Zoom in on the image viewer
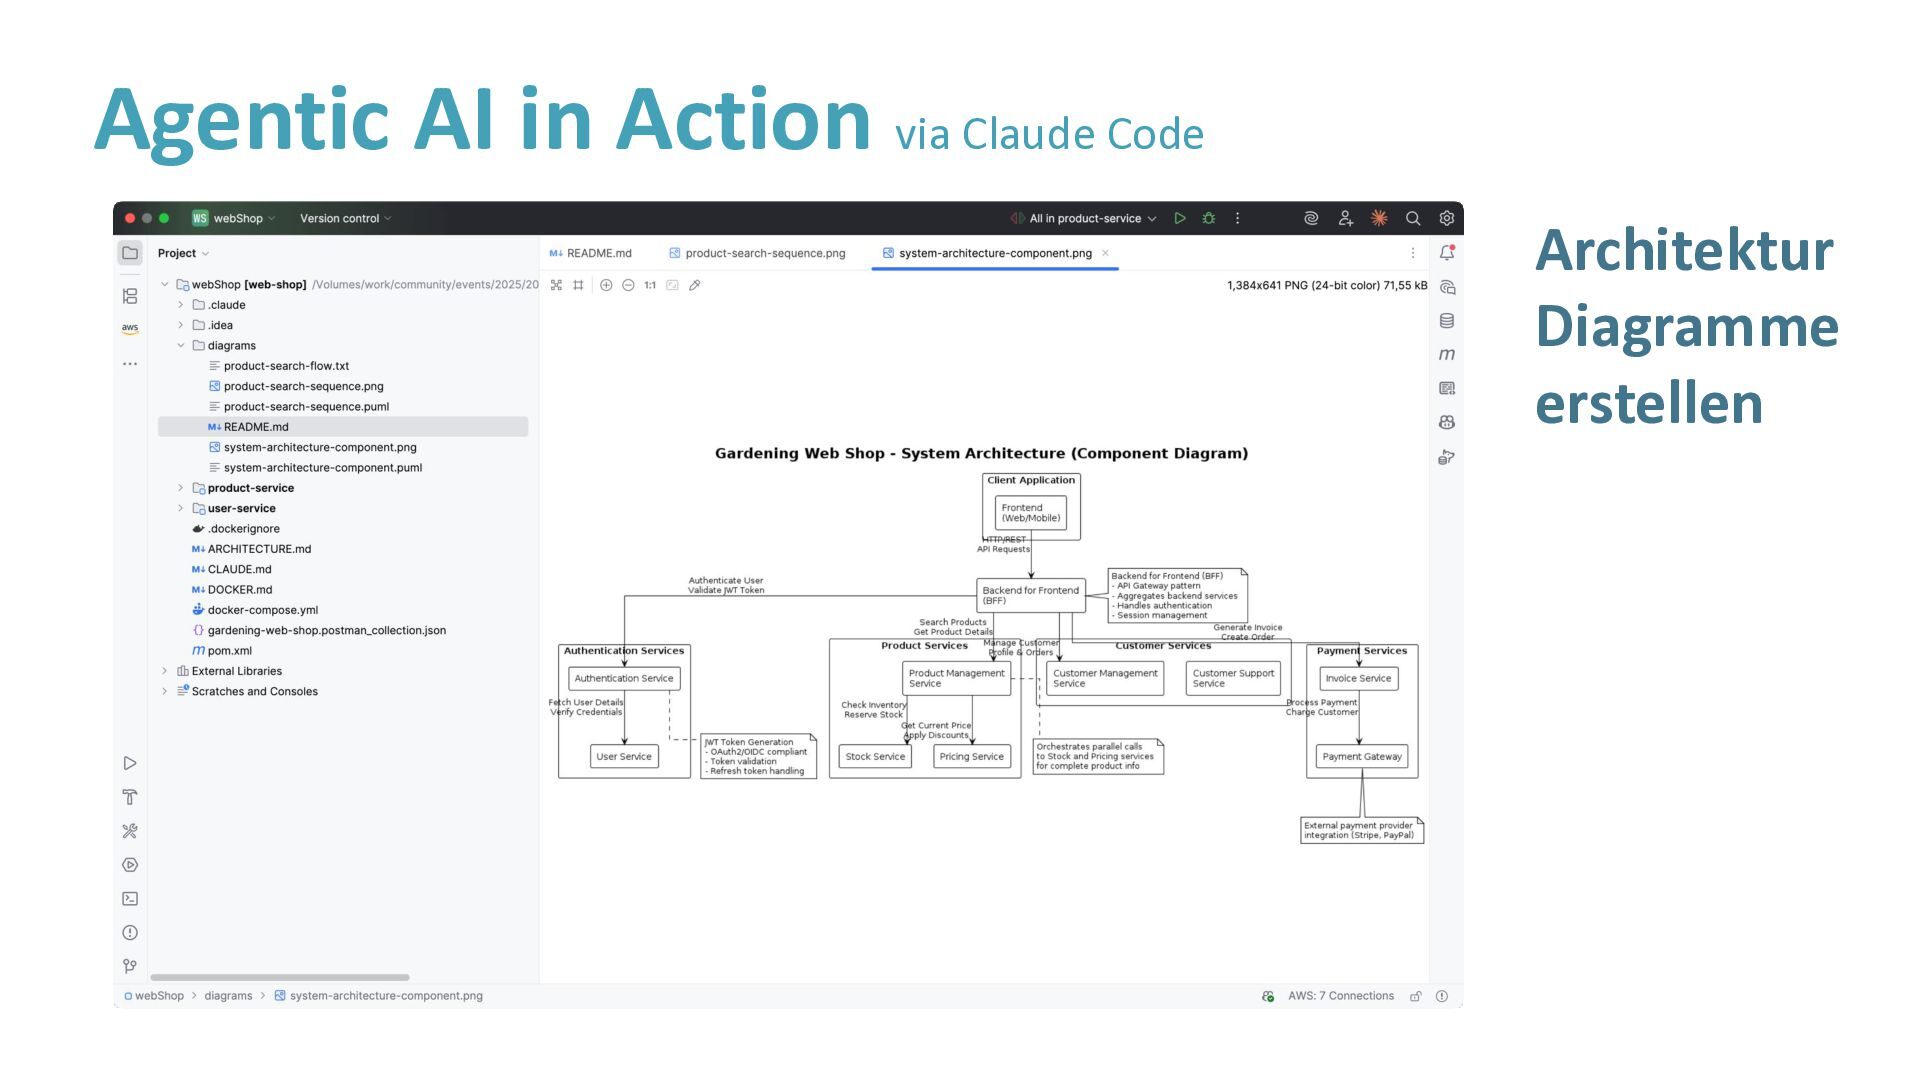Image resolution: width=1920 pixels, height=1080 pixels. coord(606,285)
